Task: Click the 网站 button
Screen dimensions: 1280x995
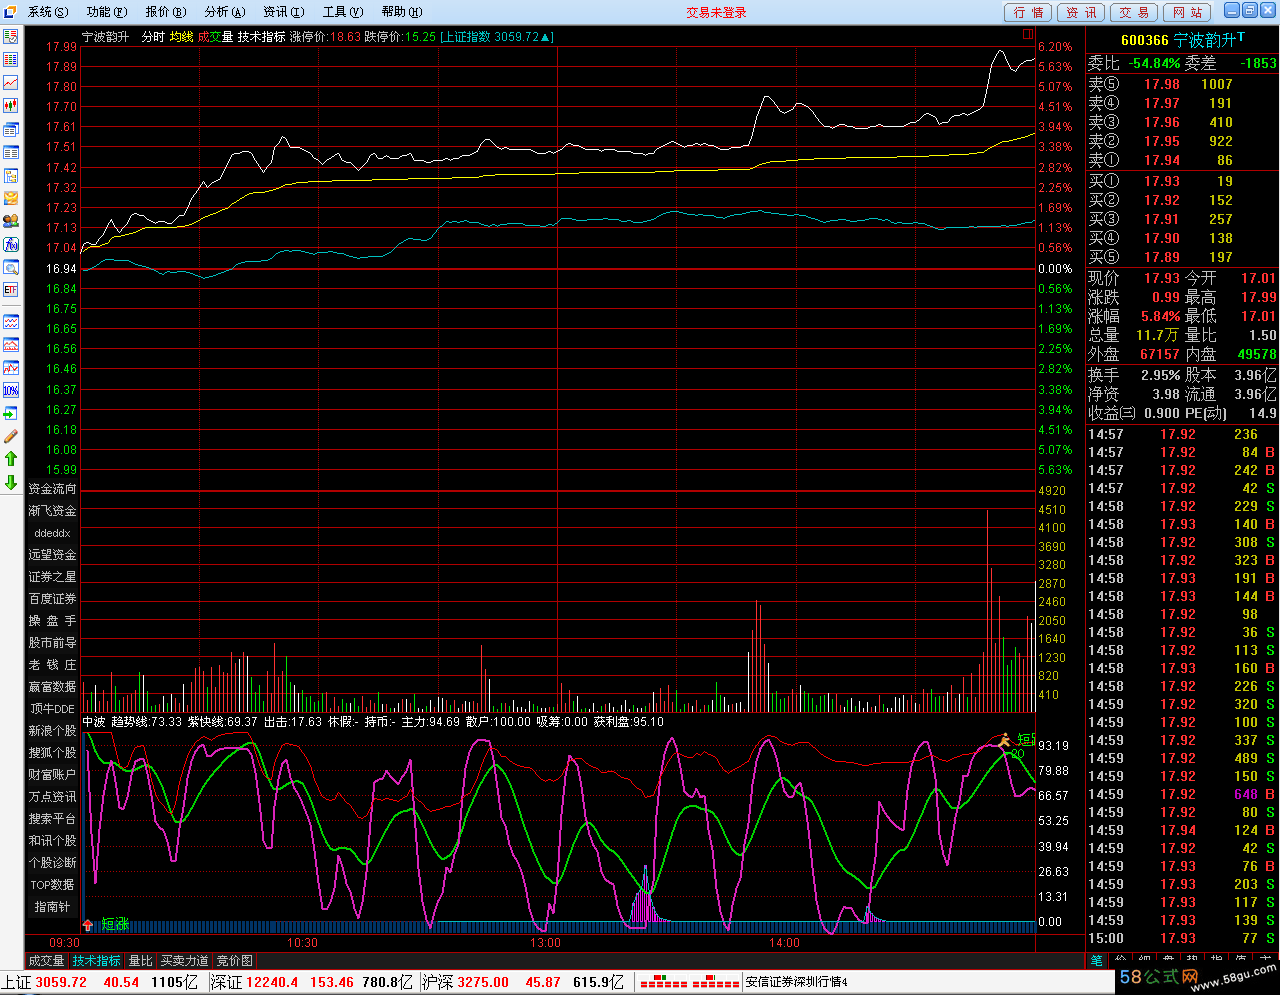Action: [1187, 12]
